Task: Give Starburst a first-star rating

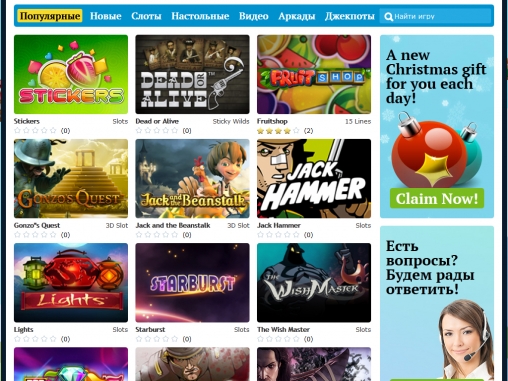Action: click(x=139, y=339)
